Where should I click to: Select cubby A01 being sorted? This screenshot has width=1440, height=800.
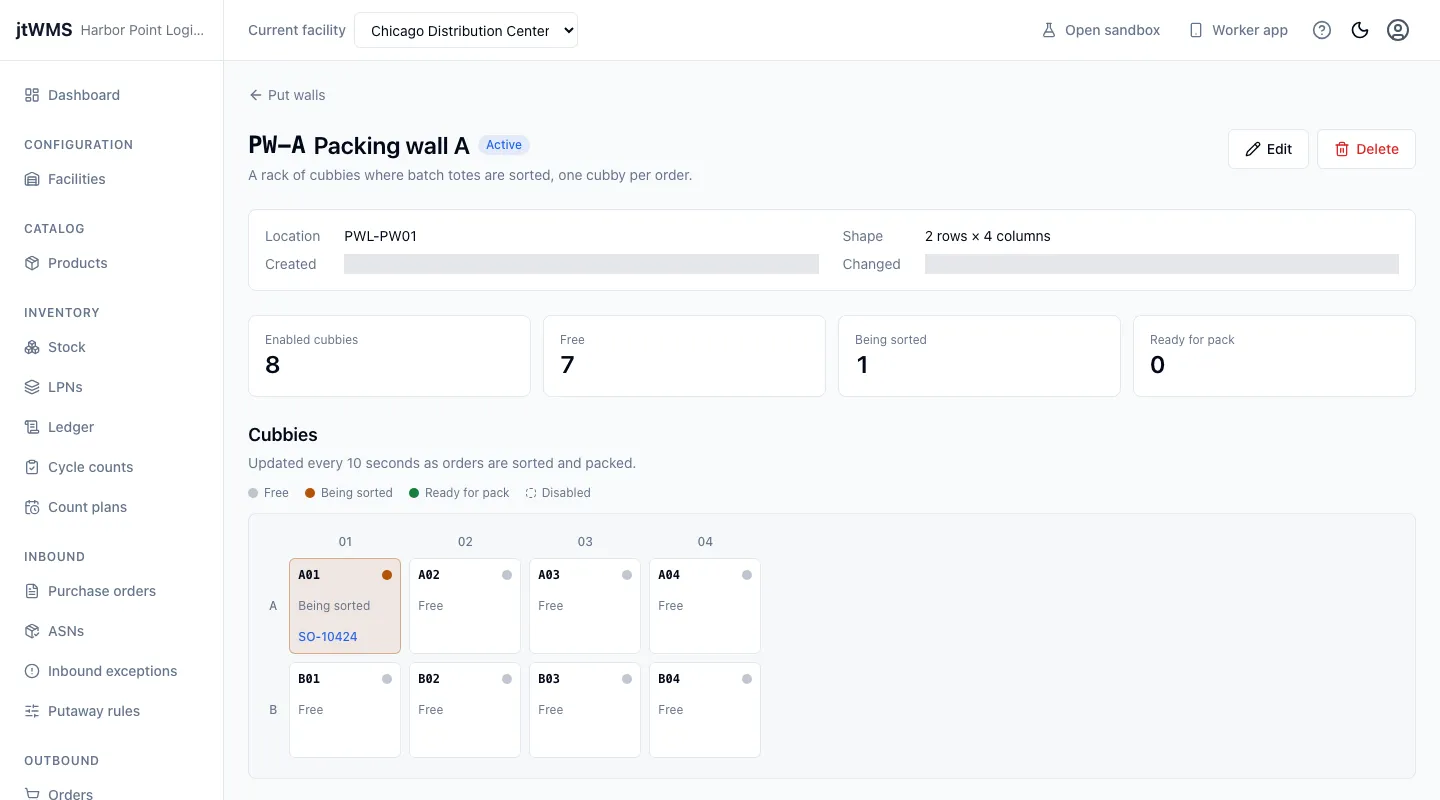point(345,606)
